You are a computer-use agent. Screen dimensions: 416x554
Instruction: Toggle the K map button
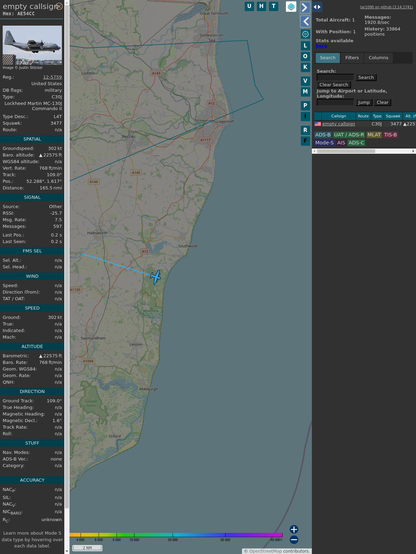(305, 67)
